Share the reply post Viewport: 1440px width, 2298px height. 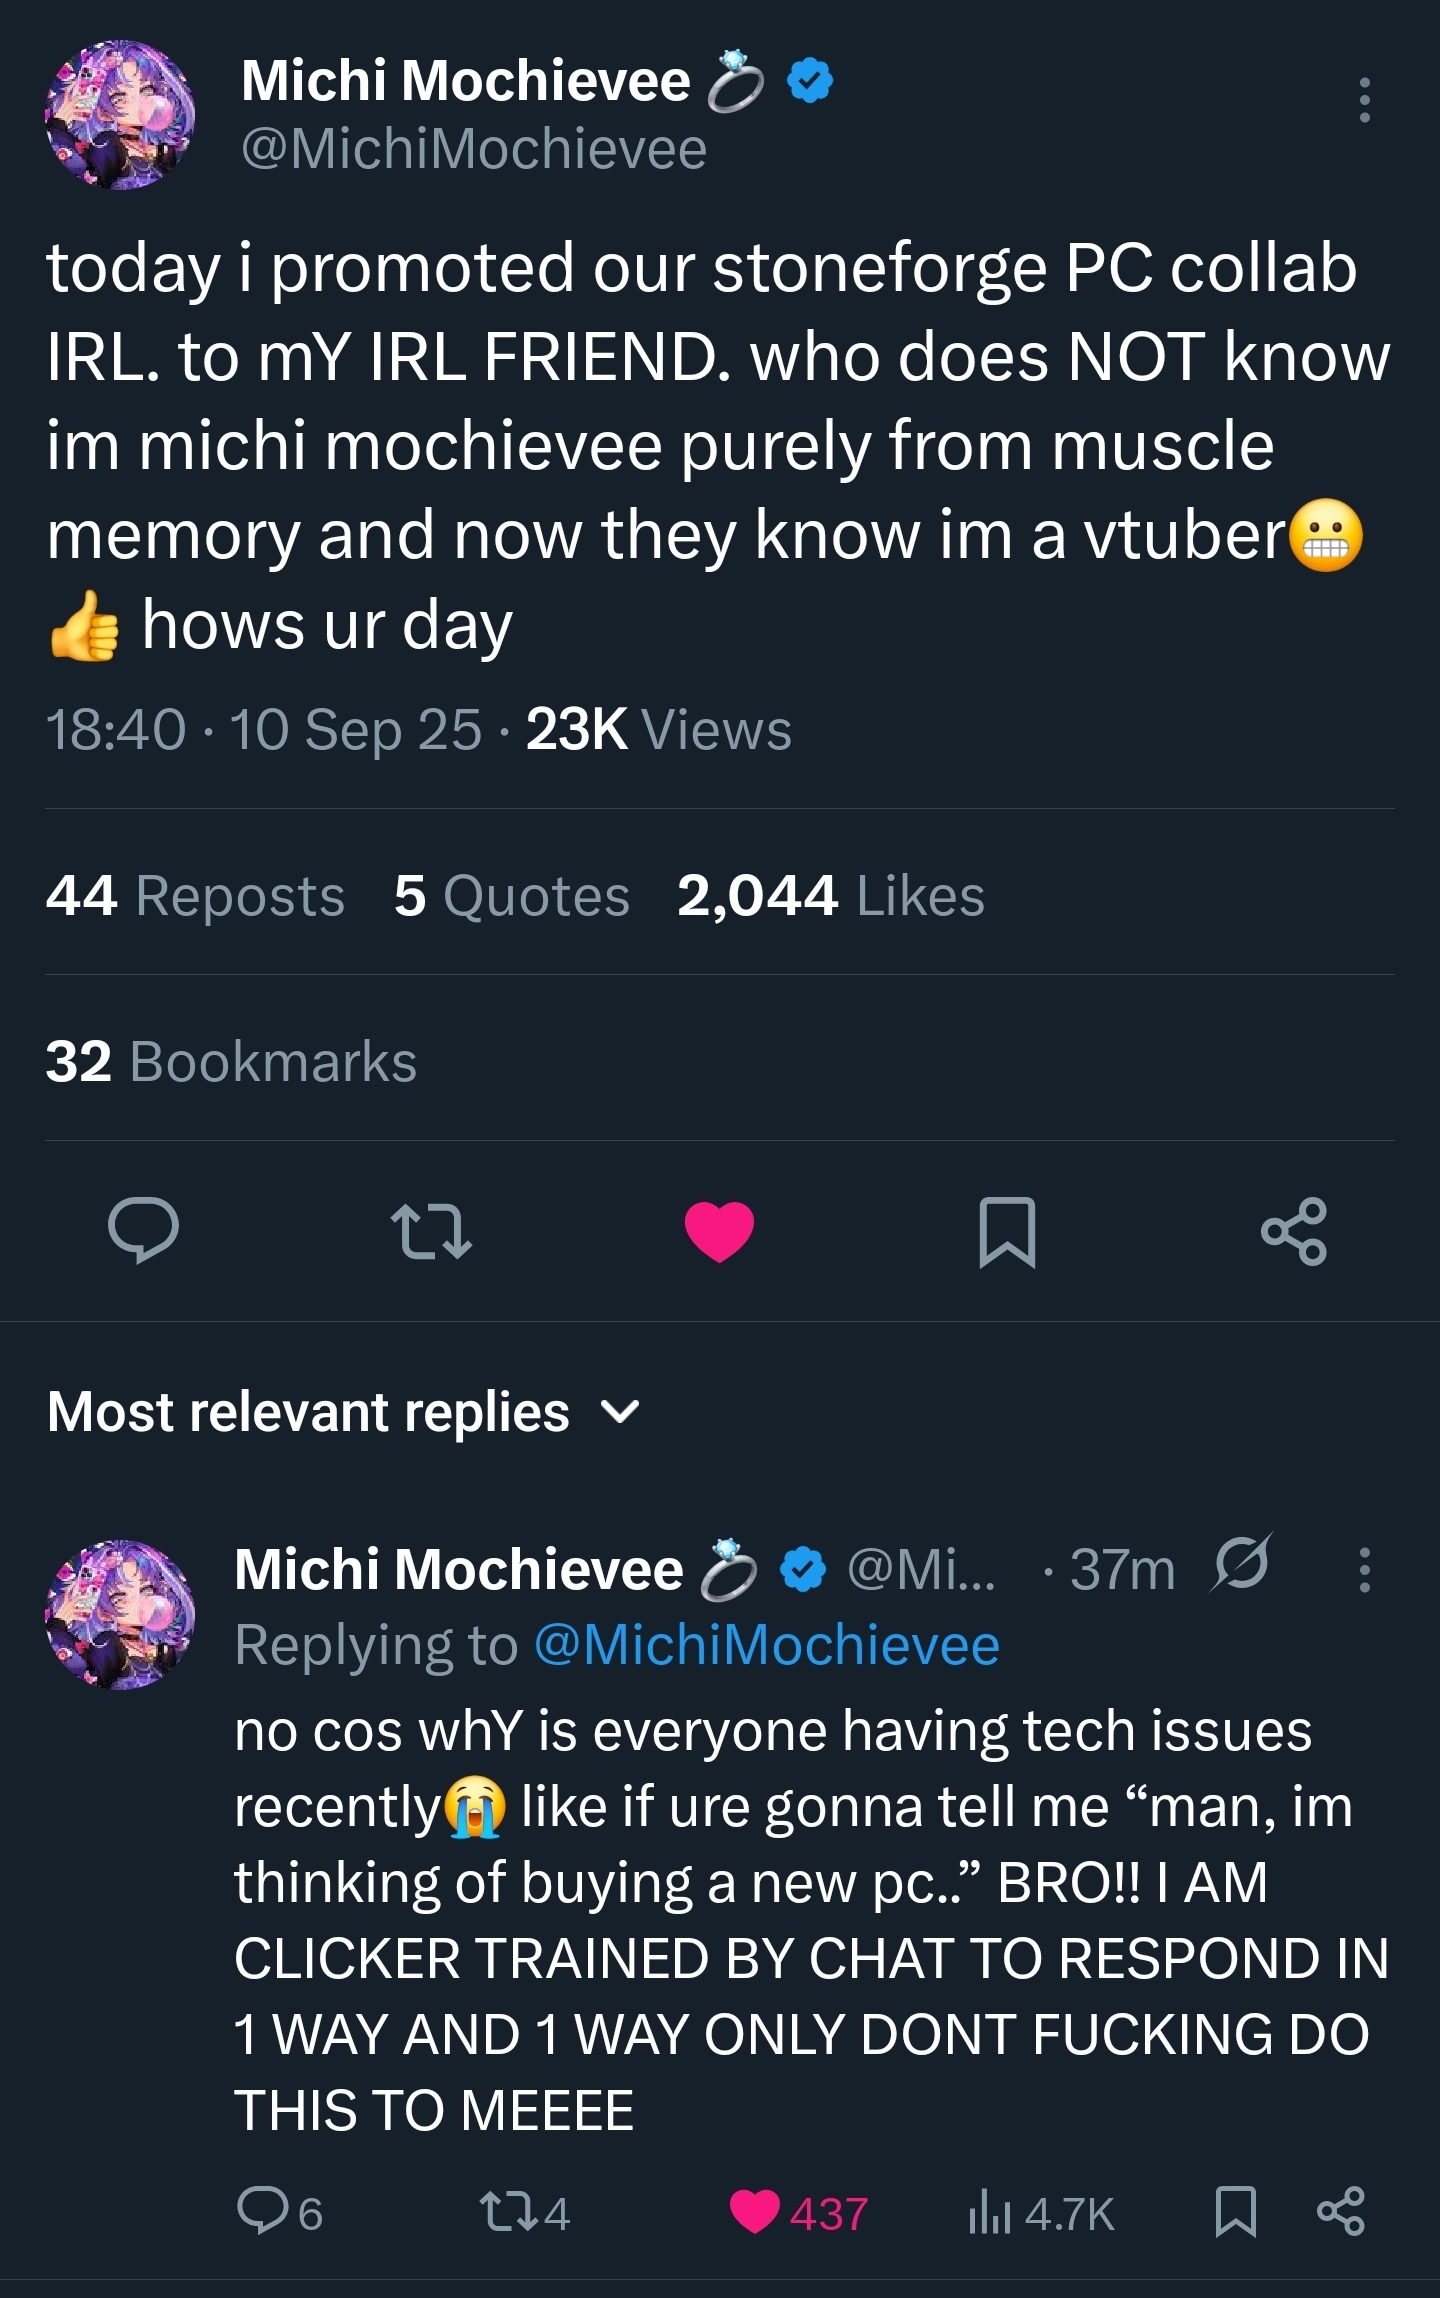1341,2212
